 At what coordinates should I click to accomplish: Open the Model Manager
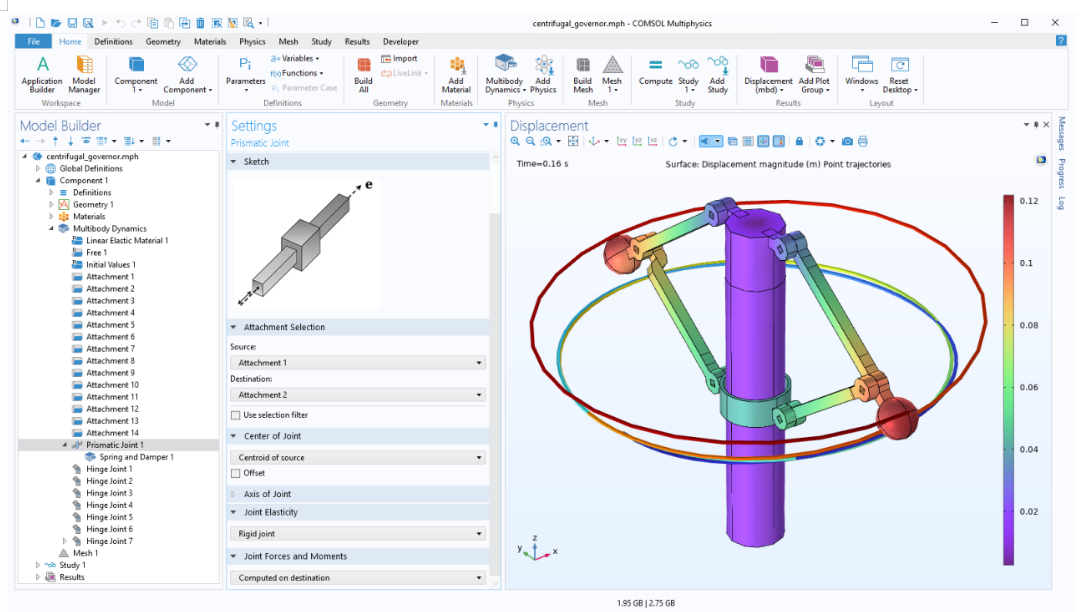point(84,74)
